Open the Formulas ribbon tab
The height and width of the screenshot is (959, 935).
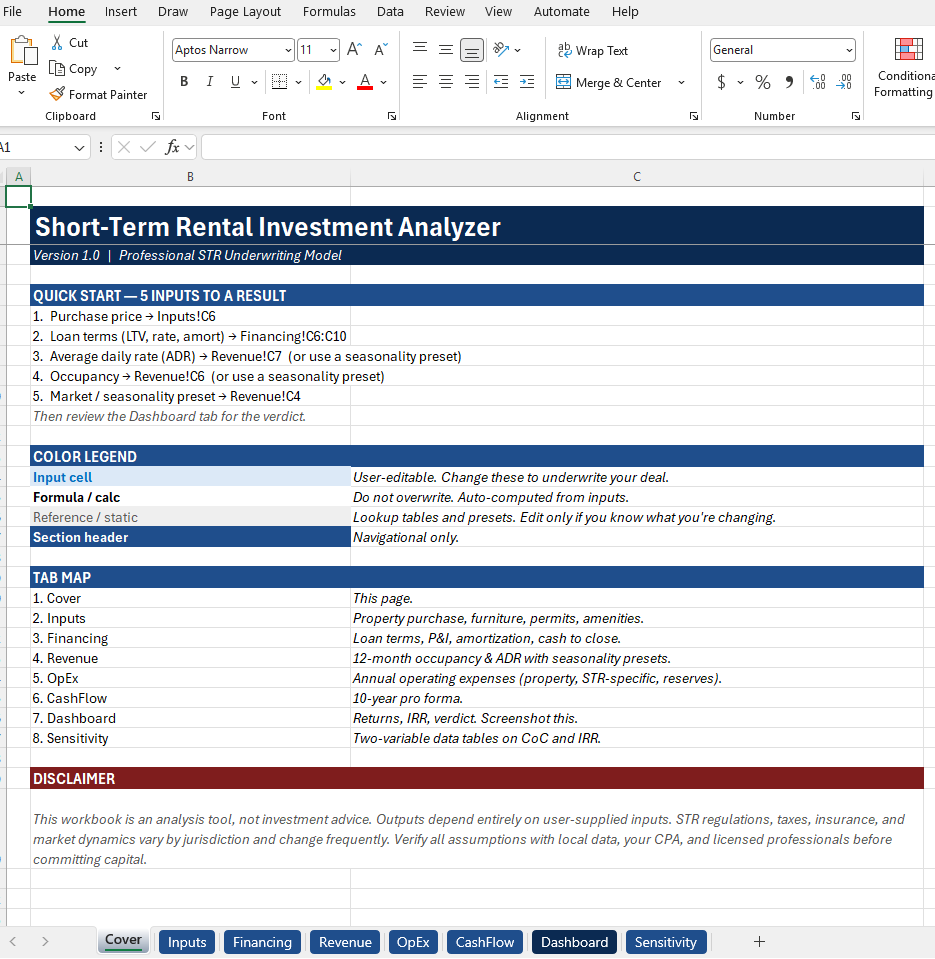point(329,12)
